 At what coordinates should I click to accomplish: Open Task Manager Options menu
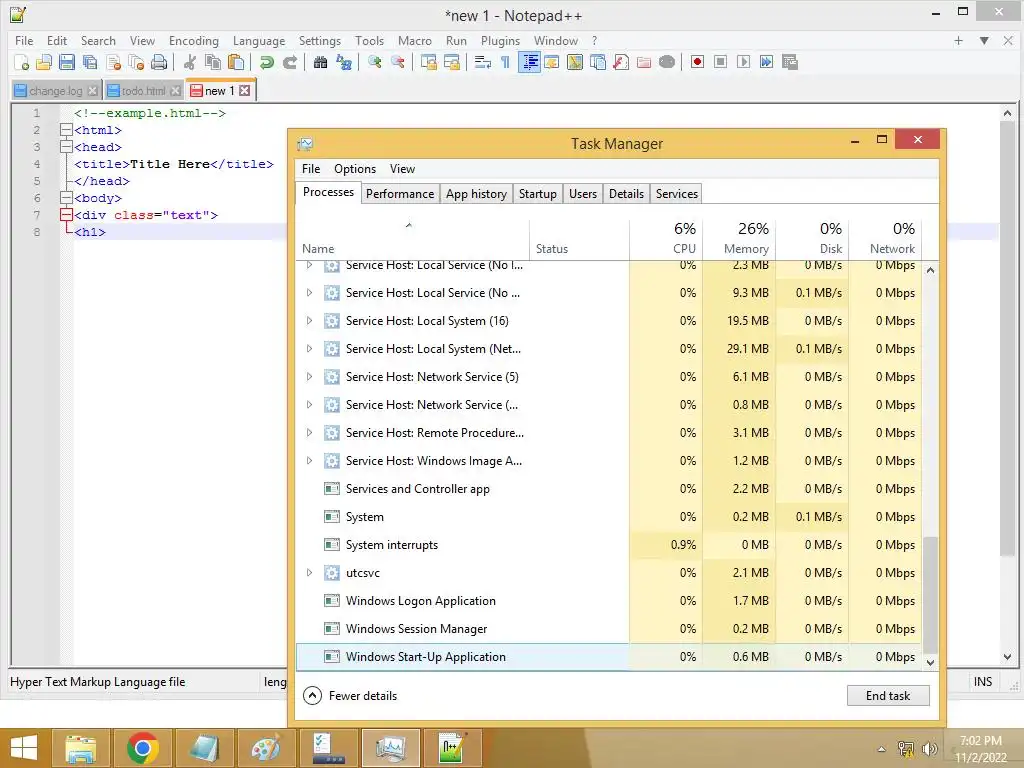[x=355, y=169]
